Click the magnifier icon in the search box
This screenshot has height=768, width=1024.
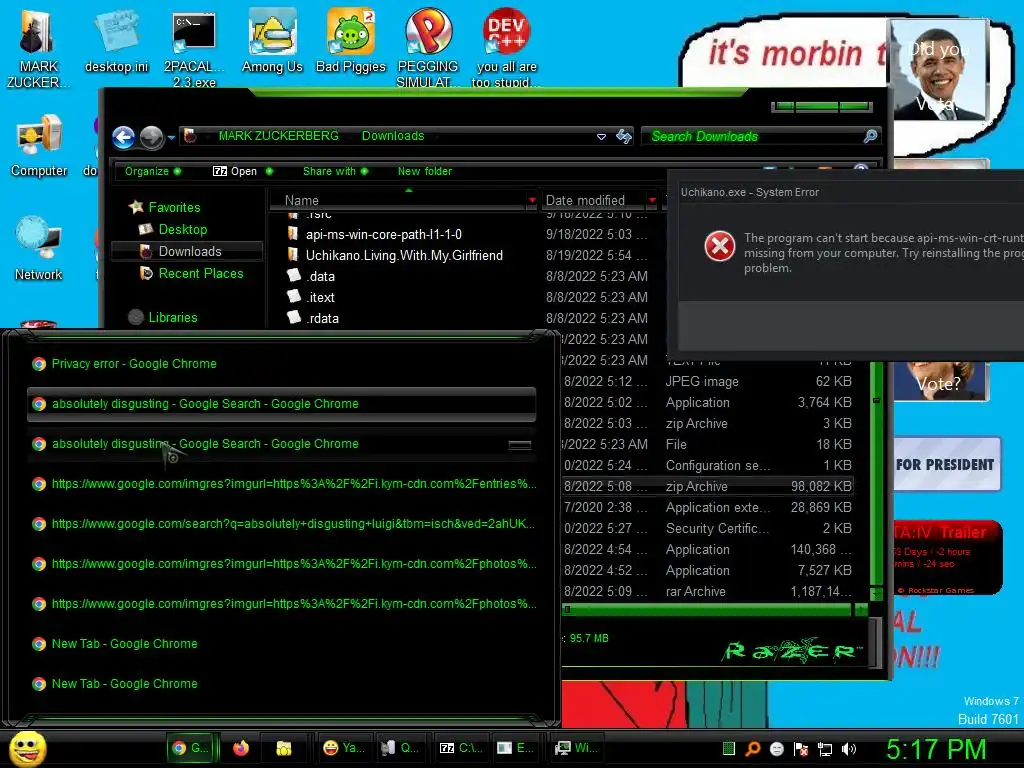870,136
